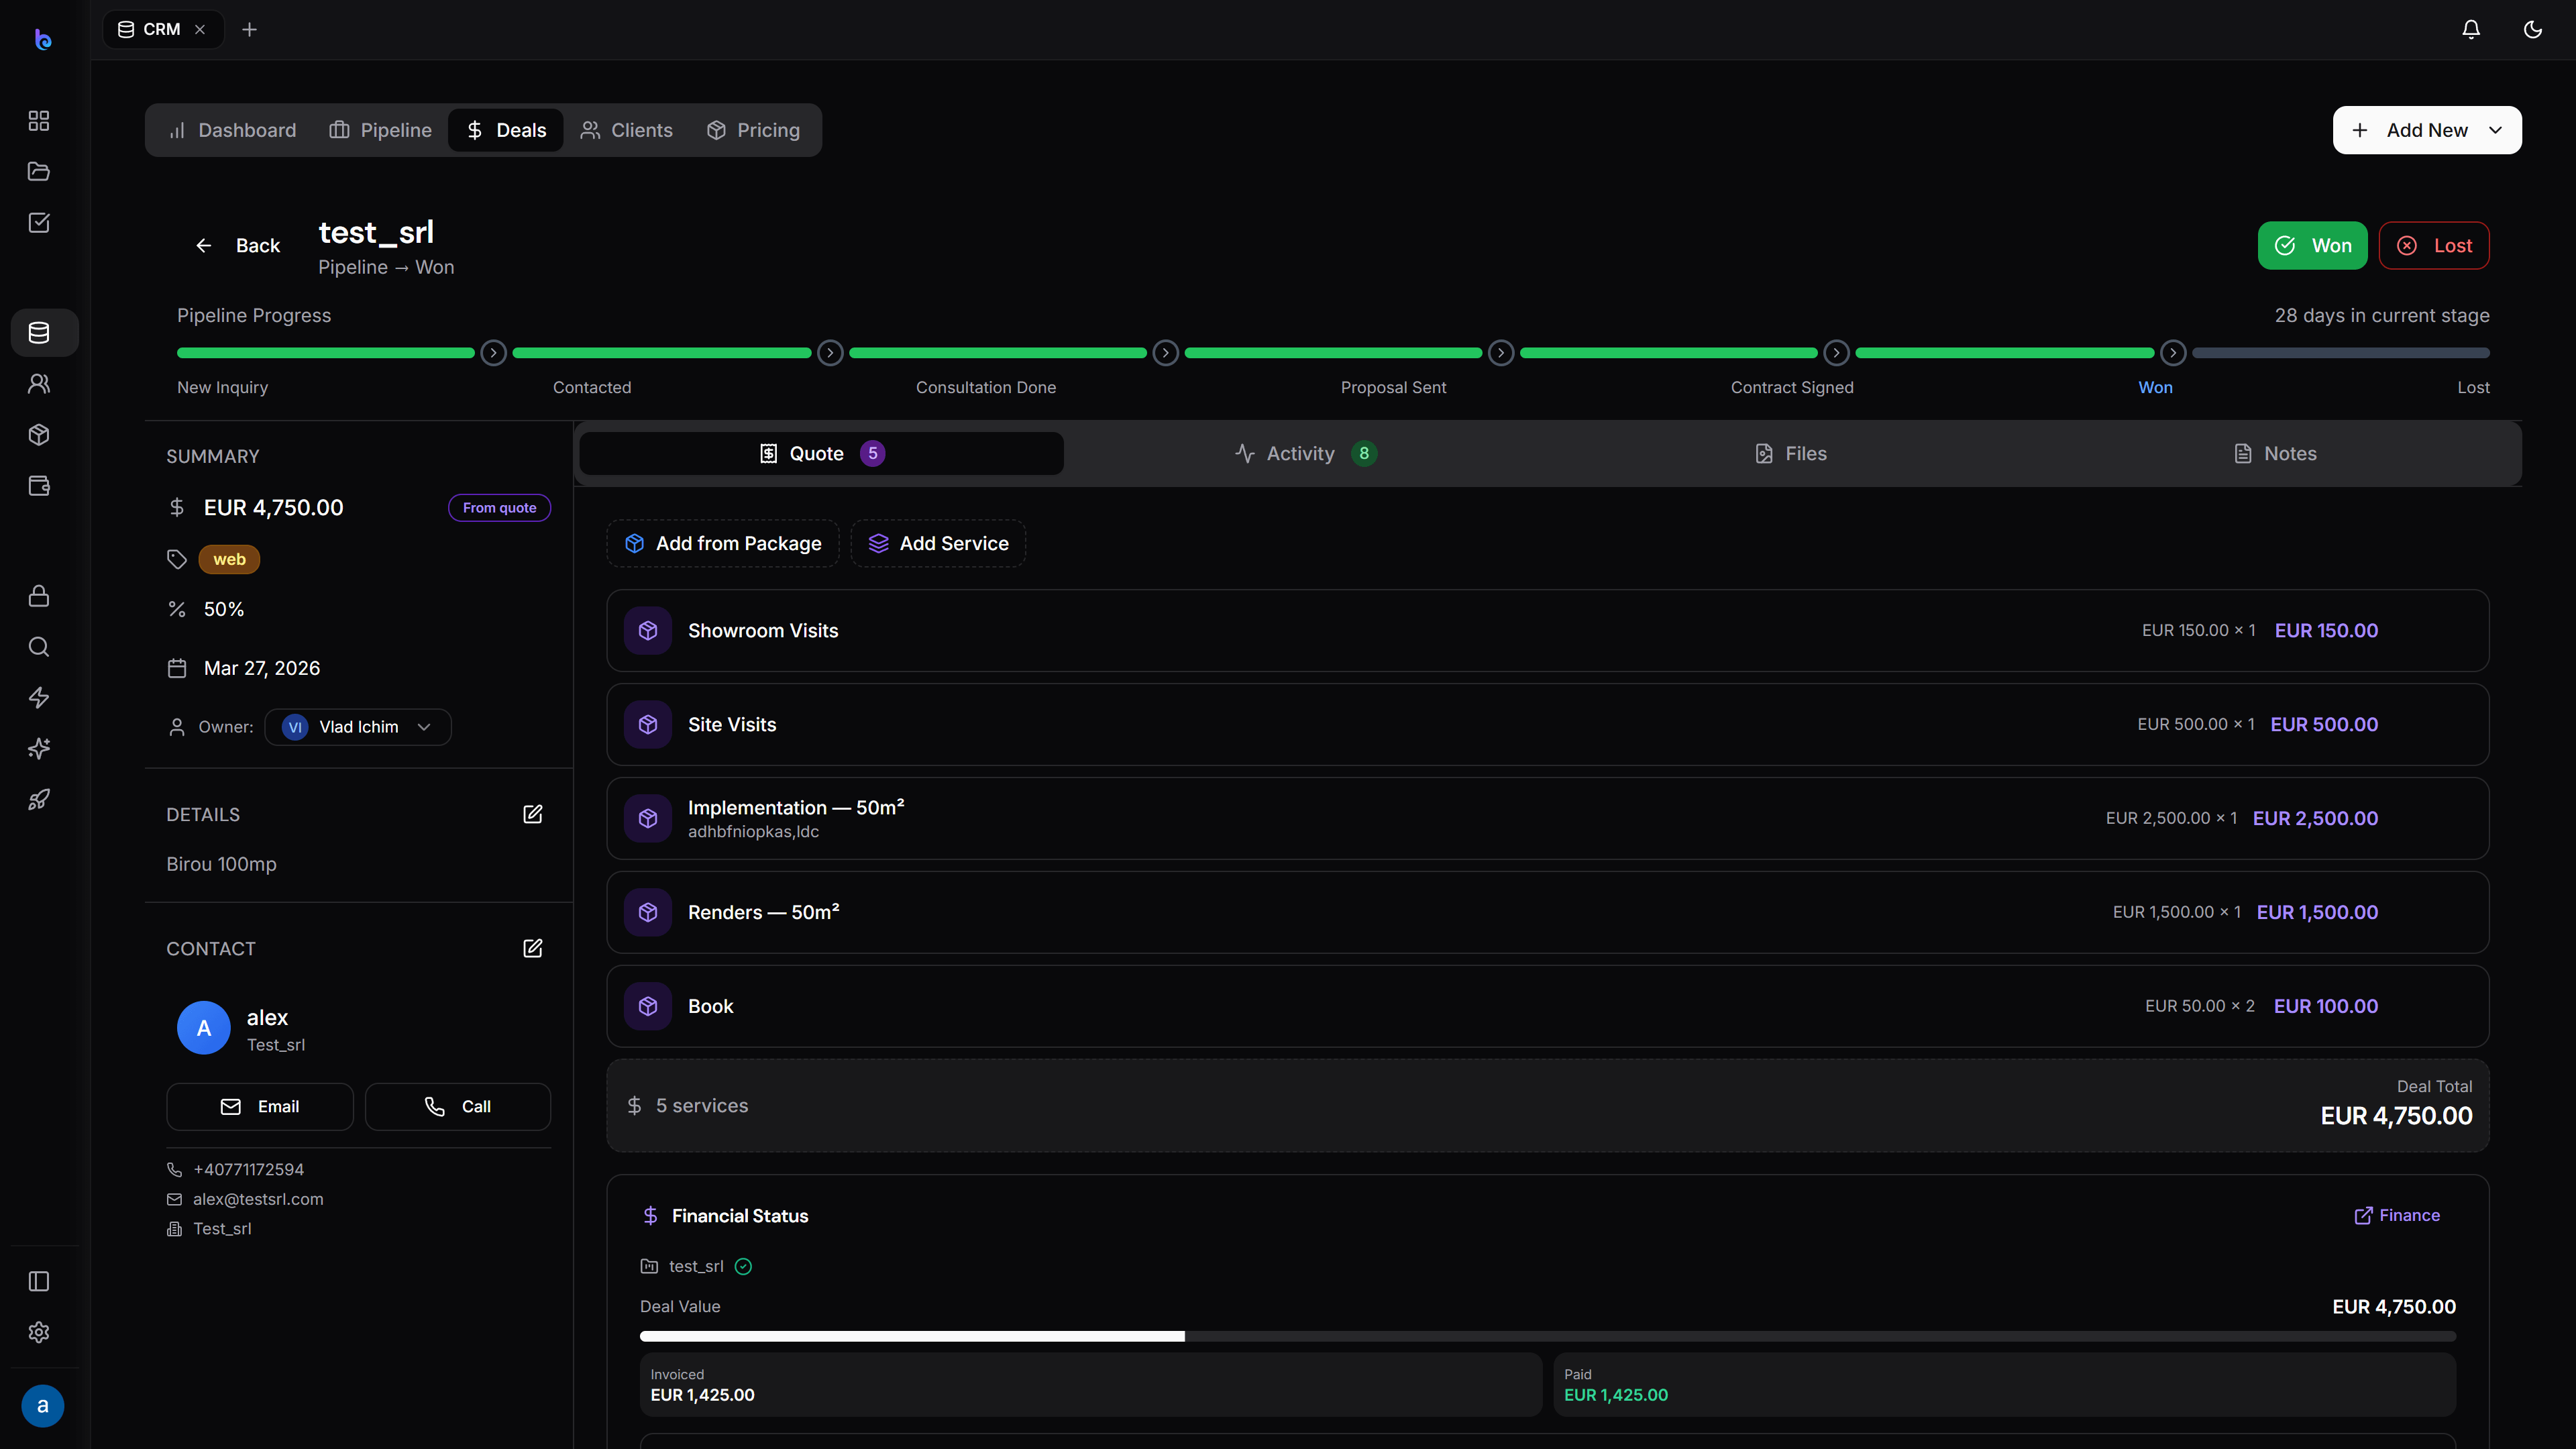Mark the deal as Lost

[2434, 245]
